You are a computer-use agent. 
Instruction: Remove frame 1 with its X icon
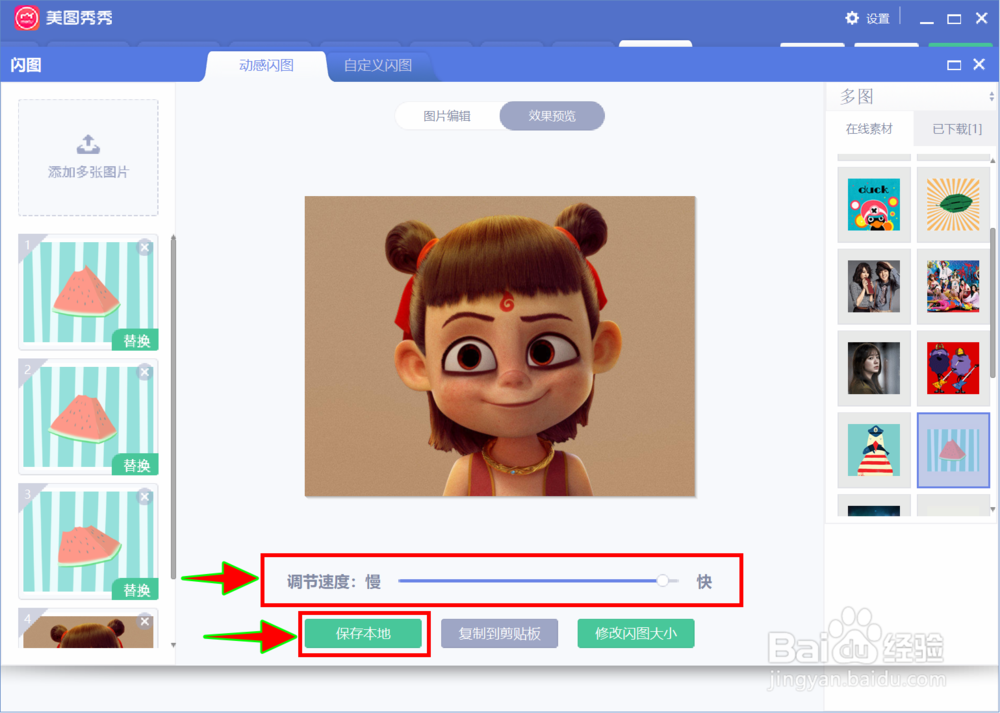(x=145, y=247)
